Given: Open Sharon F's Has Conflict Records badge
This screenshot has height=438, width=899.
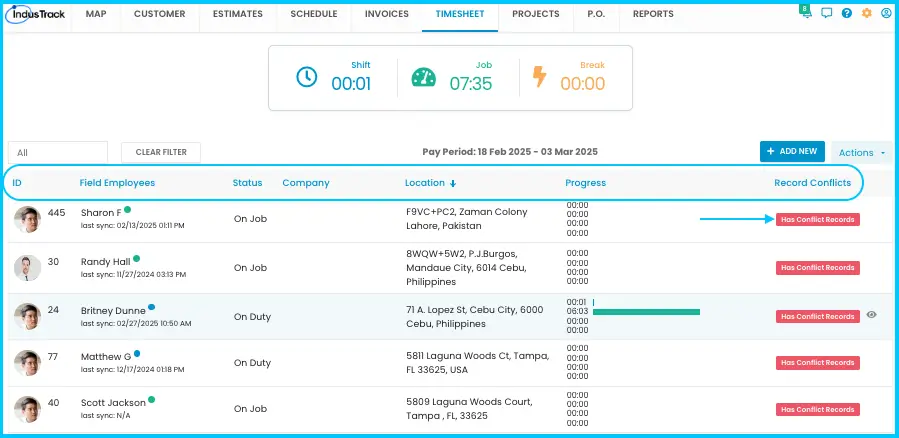Looking at the screenshot, I should click(x=818, y=220).
